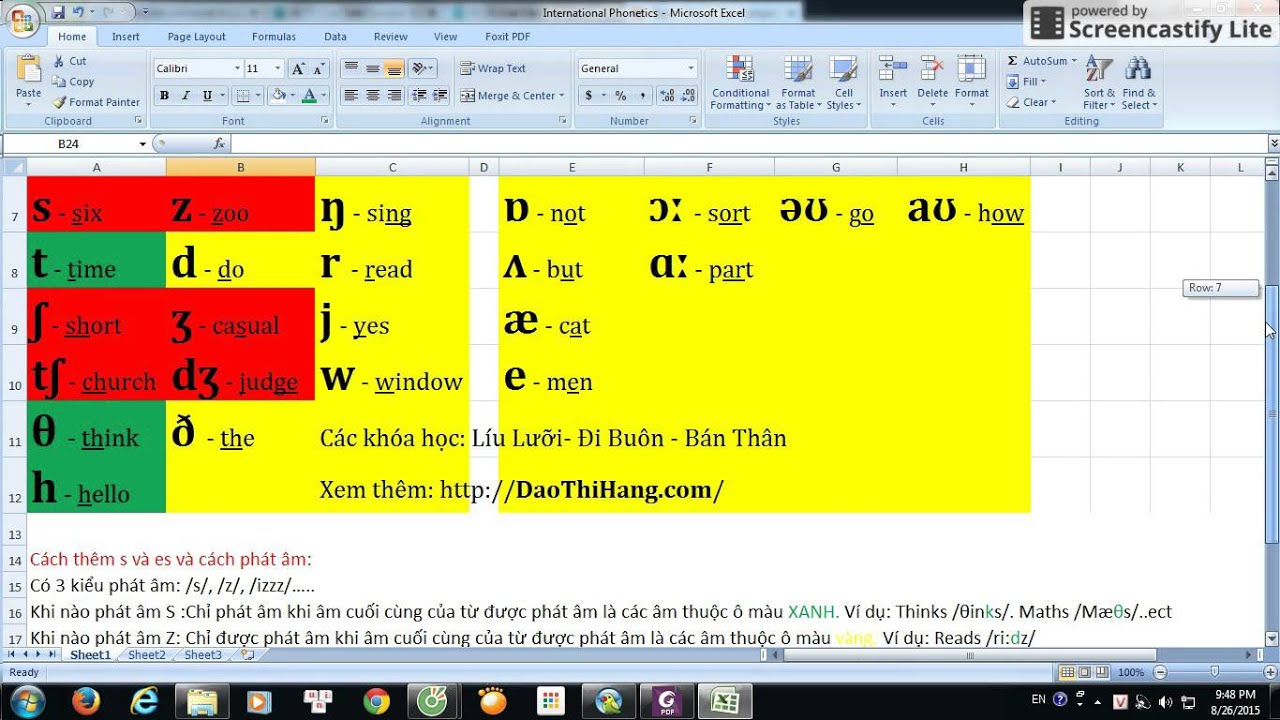This screenshot has width=1280, height=720.
Task: Open Font dialog launcher
Action: tap(324, 121)
